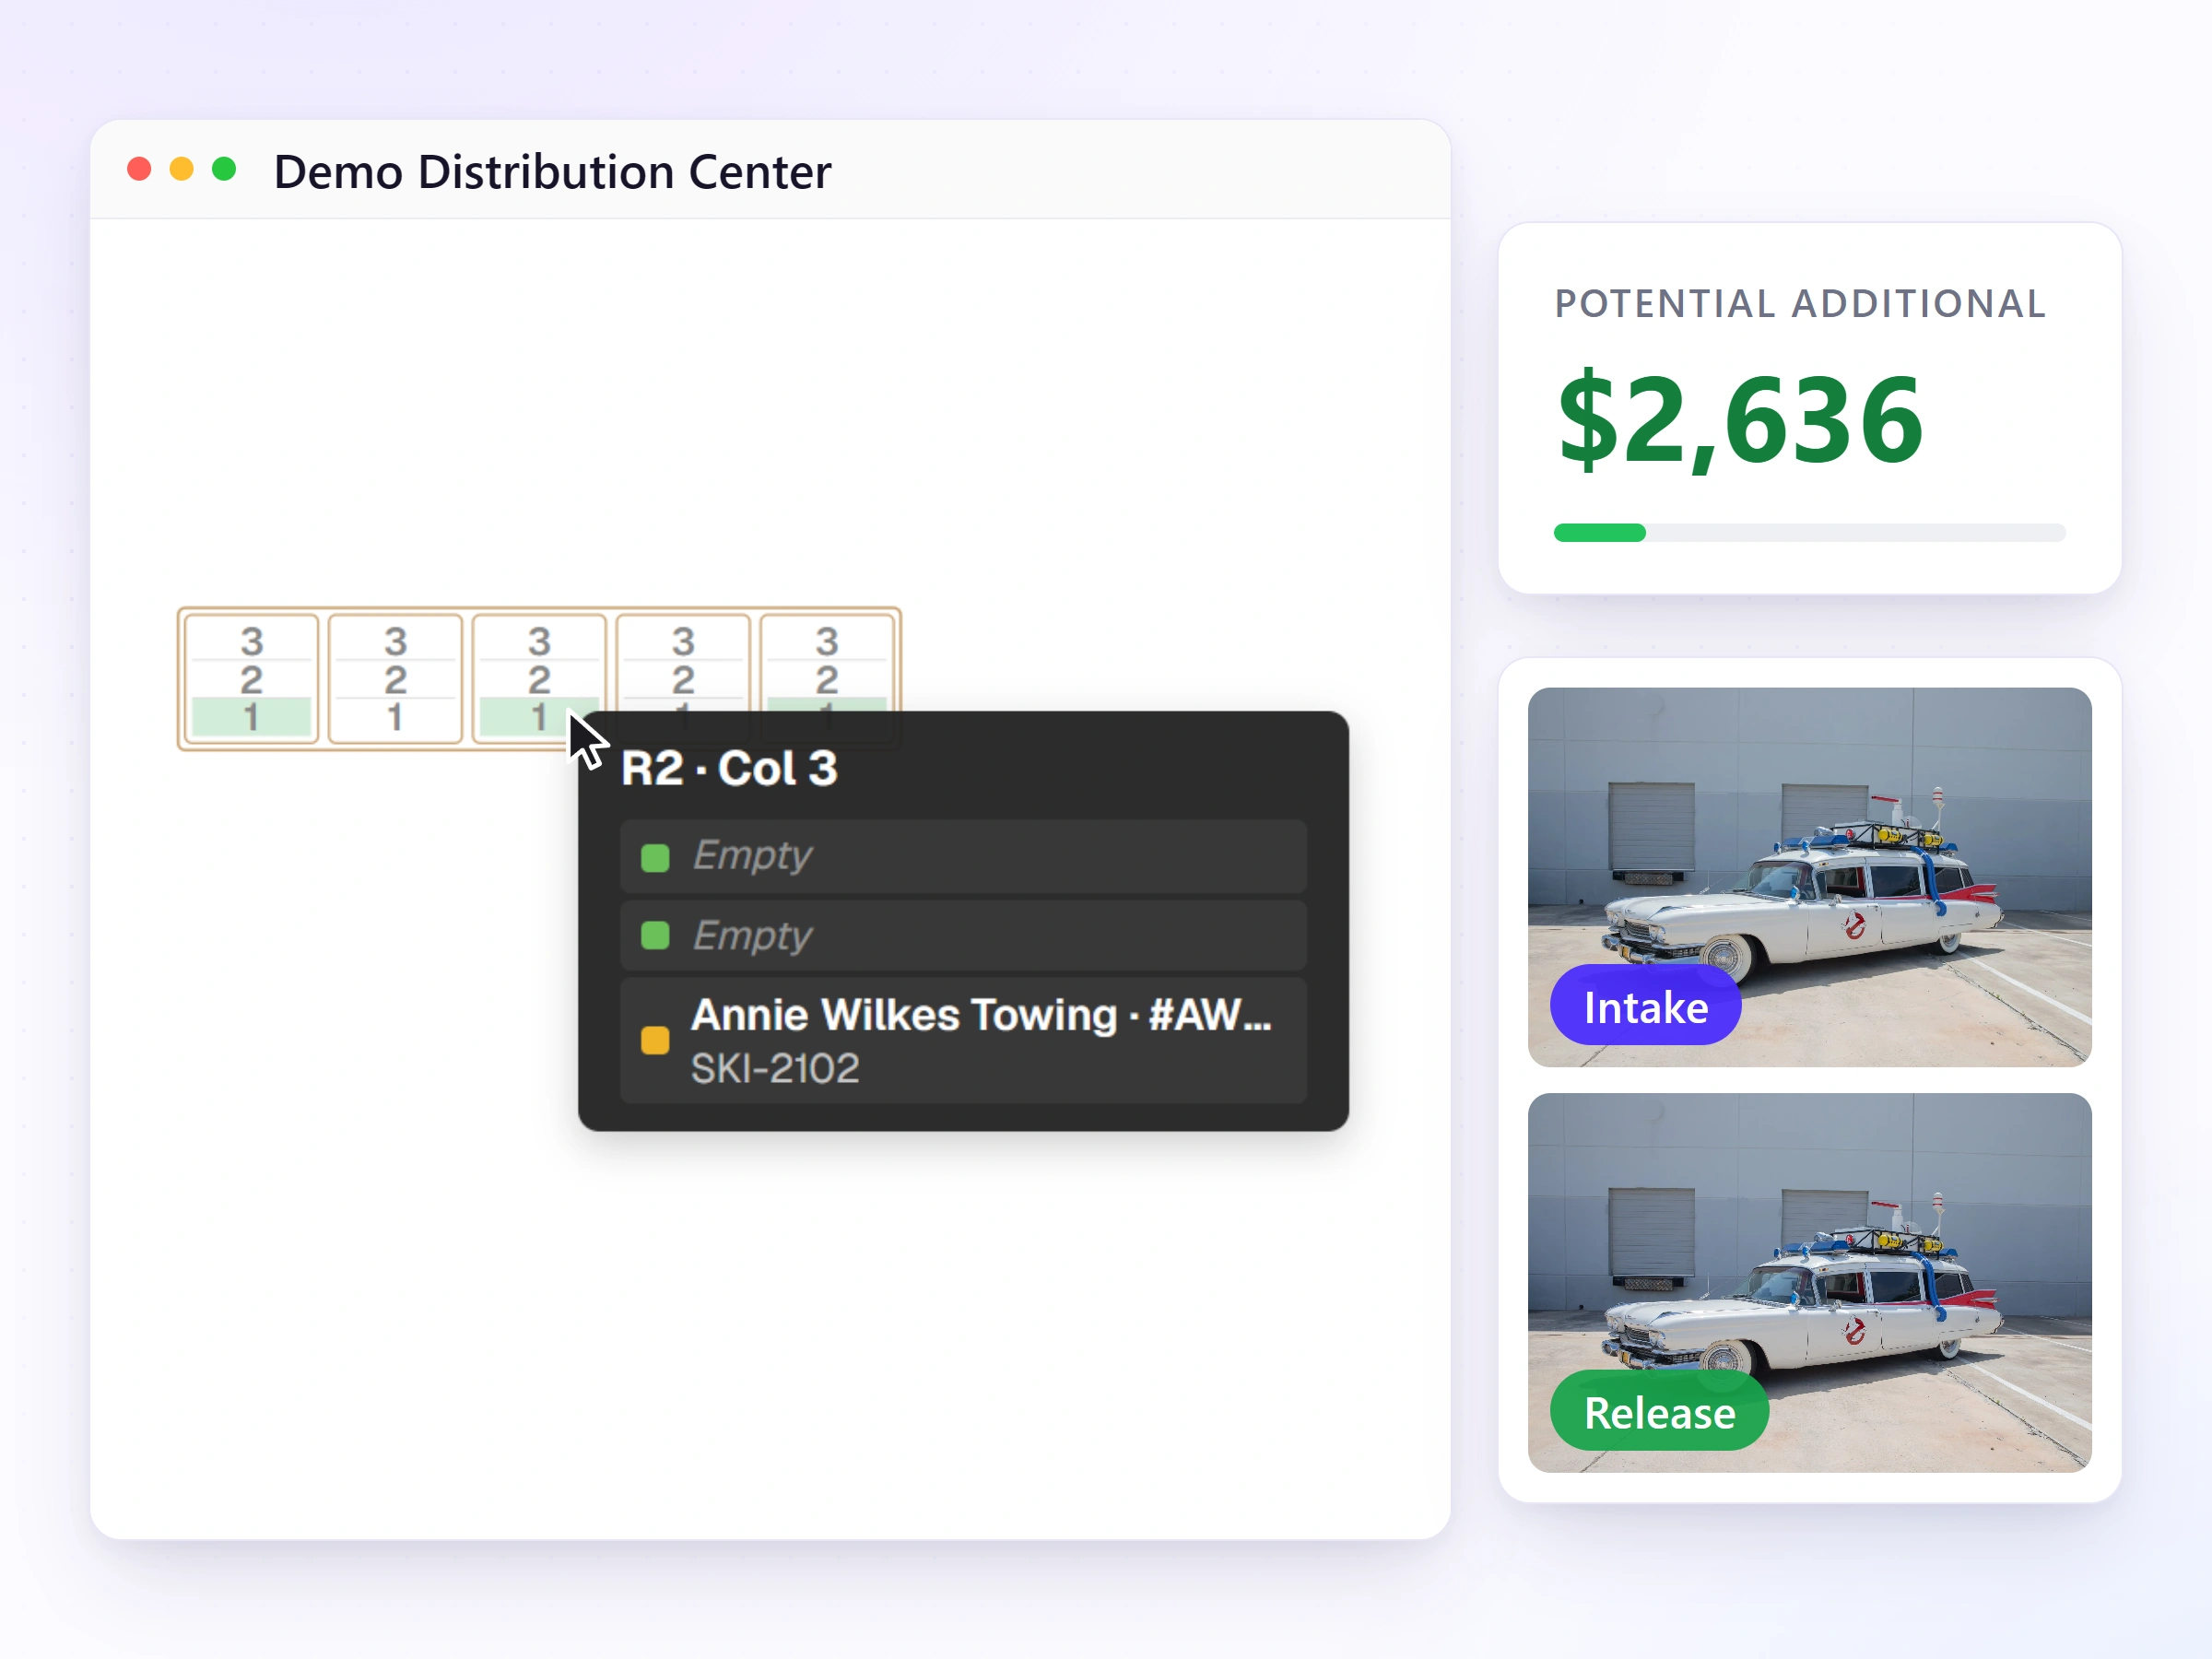Select the second Empty slot row

(x=963, y=936)
